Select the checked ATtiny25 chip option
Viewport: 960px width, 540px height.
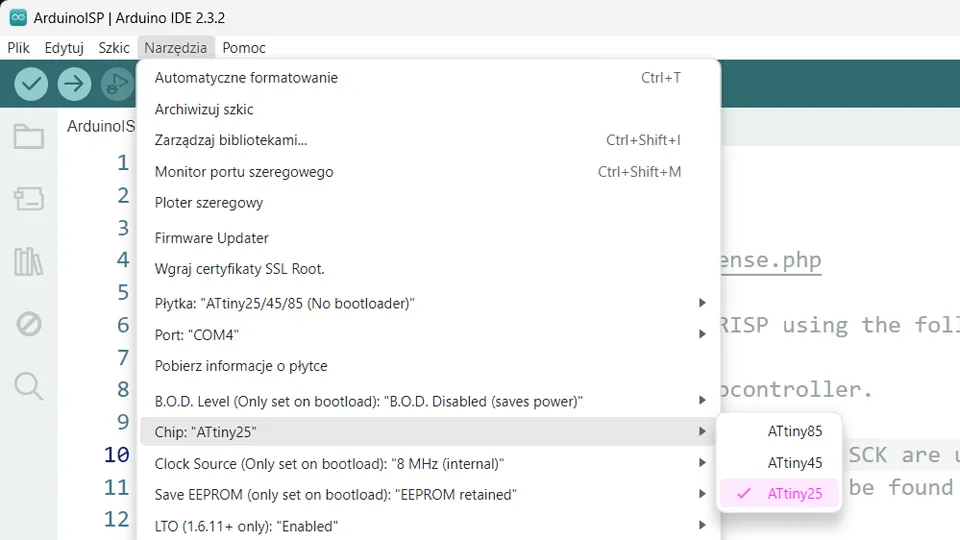(794, 494)
